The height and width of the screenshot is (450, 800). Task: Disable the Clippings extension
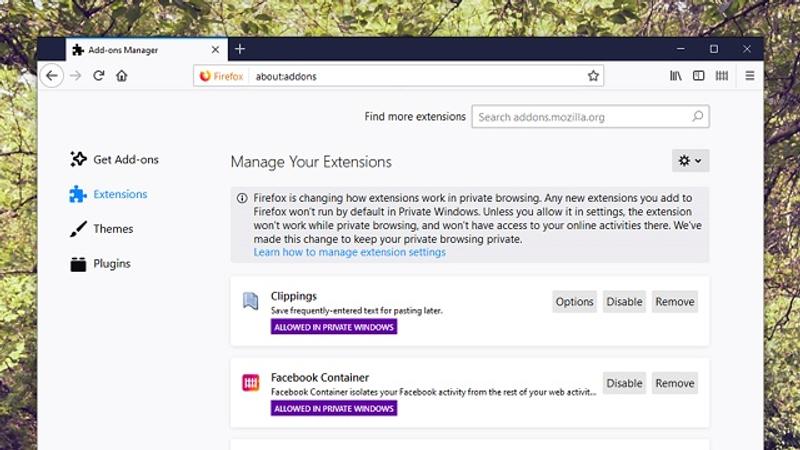pyautogui.click(x=624, y=302)
